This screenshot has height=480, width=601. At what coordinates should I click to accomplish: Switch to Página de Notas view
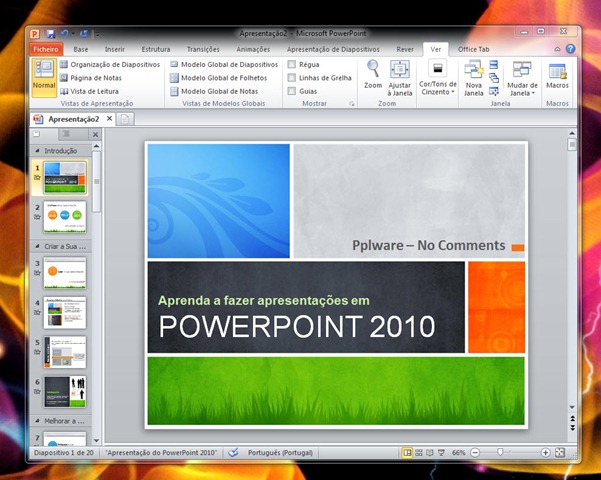[x=91, y=78]
